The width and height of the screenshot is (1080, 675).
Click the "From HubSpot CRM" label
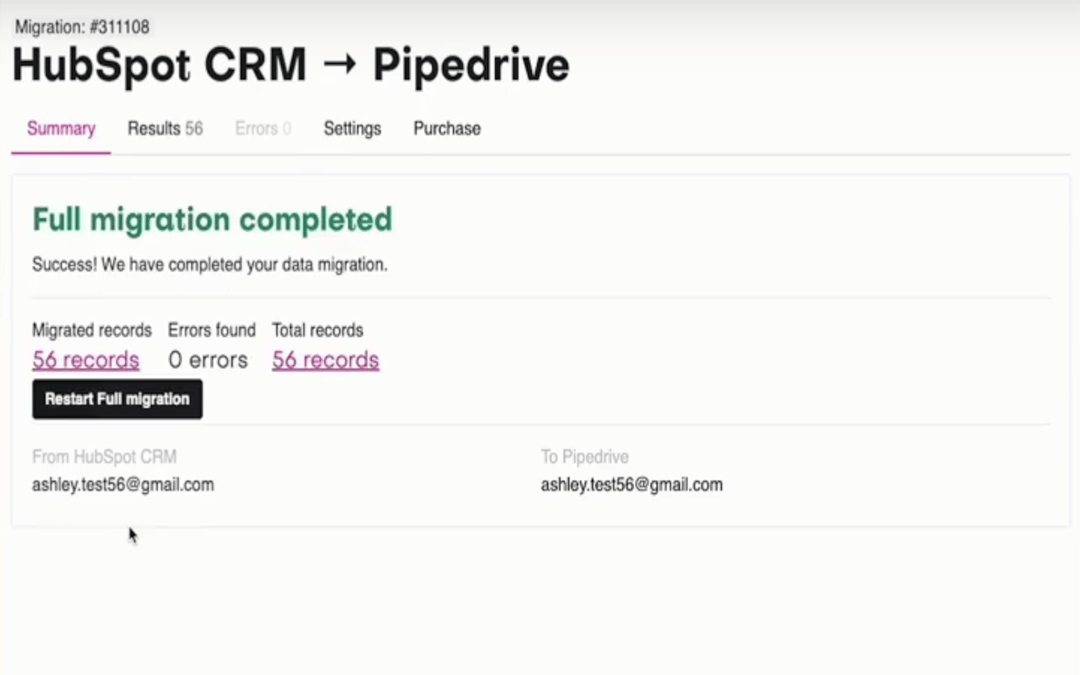tap(105, 456)
